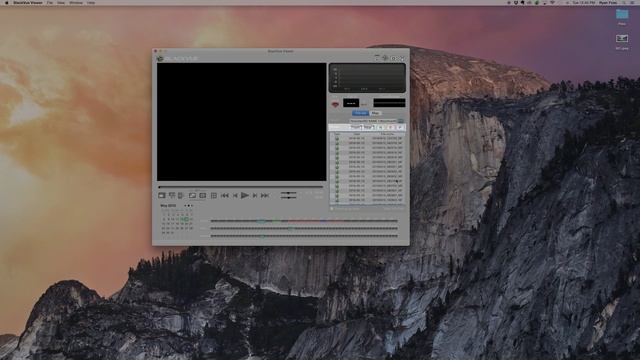Switch to the Playlist tab
640x360 pixels.
(x=360, y=113)
